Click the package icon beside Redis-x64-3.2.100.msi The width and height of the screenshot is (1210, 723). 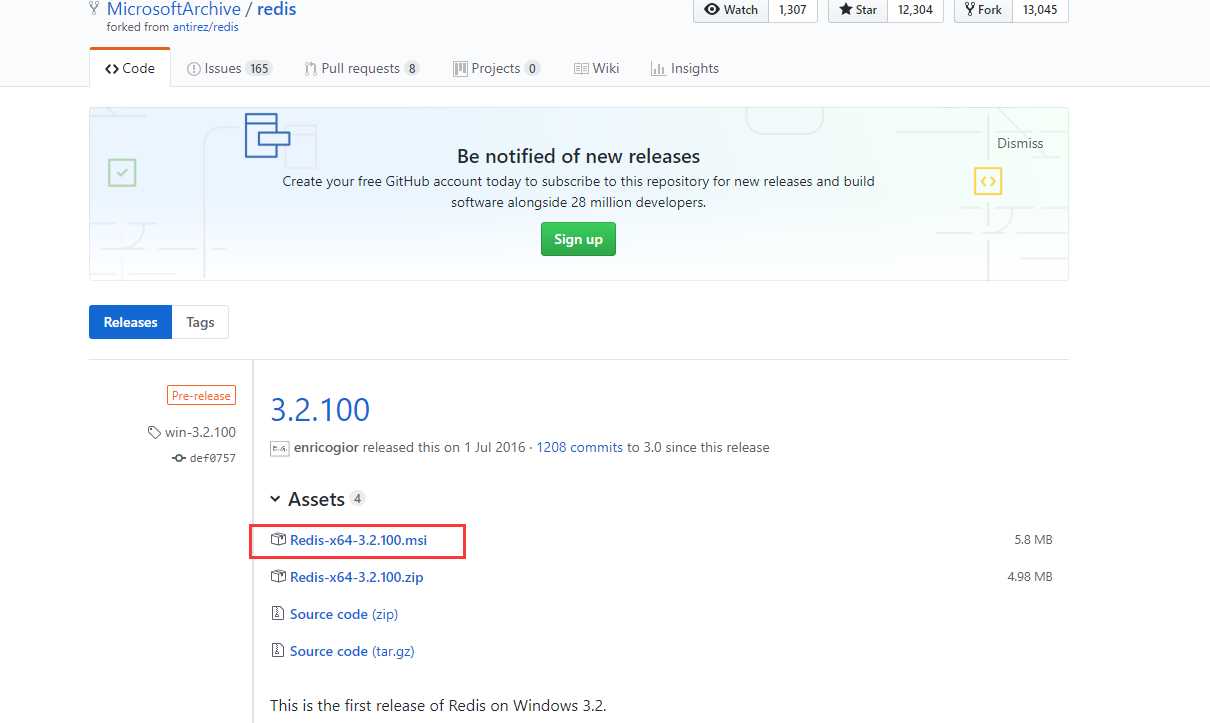coord(278,540)
